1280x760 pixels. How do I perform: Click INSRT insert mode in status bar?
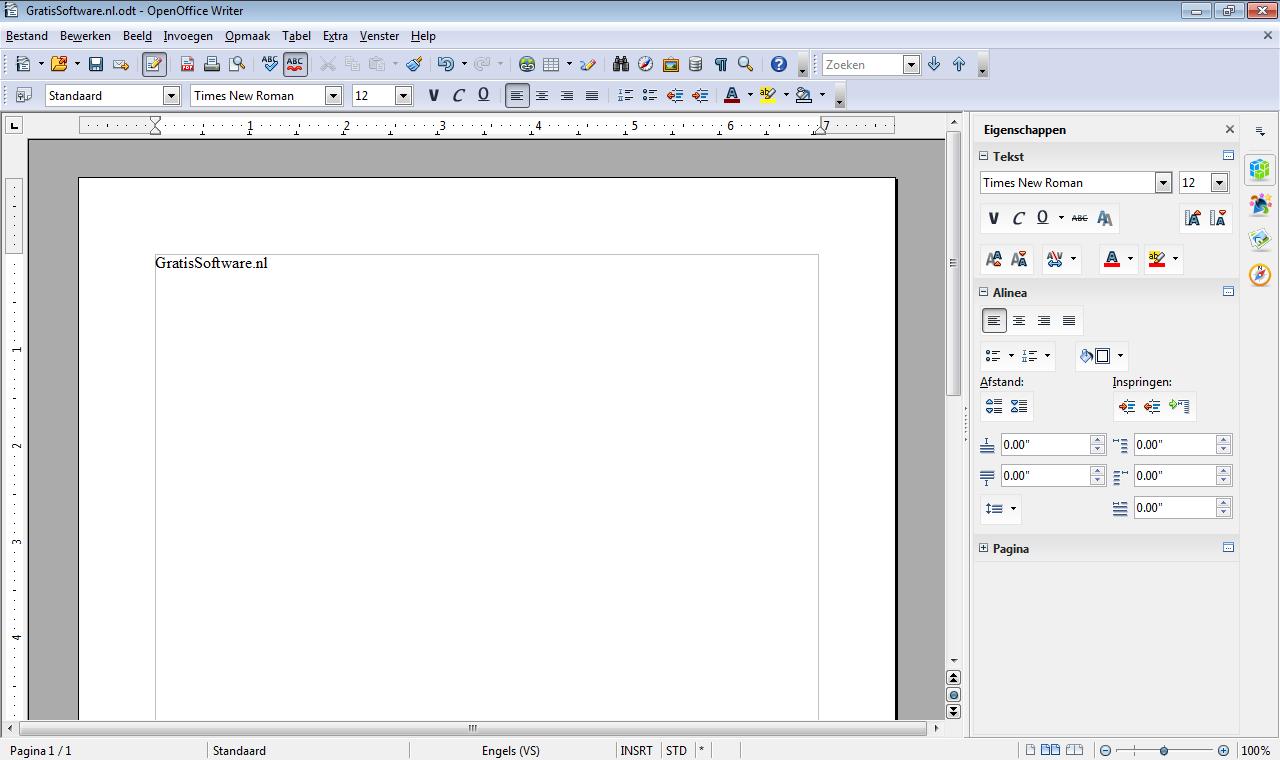[636, 750]
